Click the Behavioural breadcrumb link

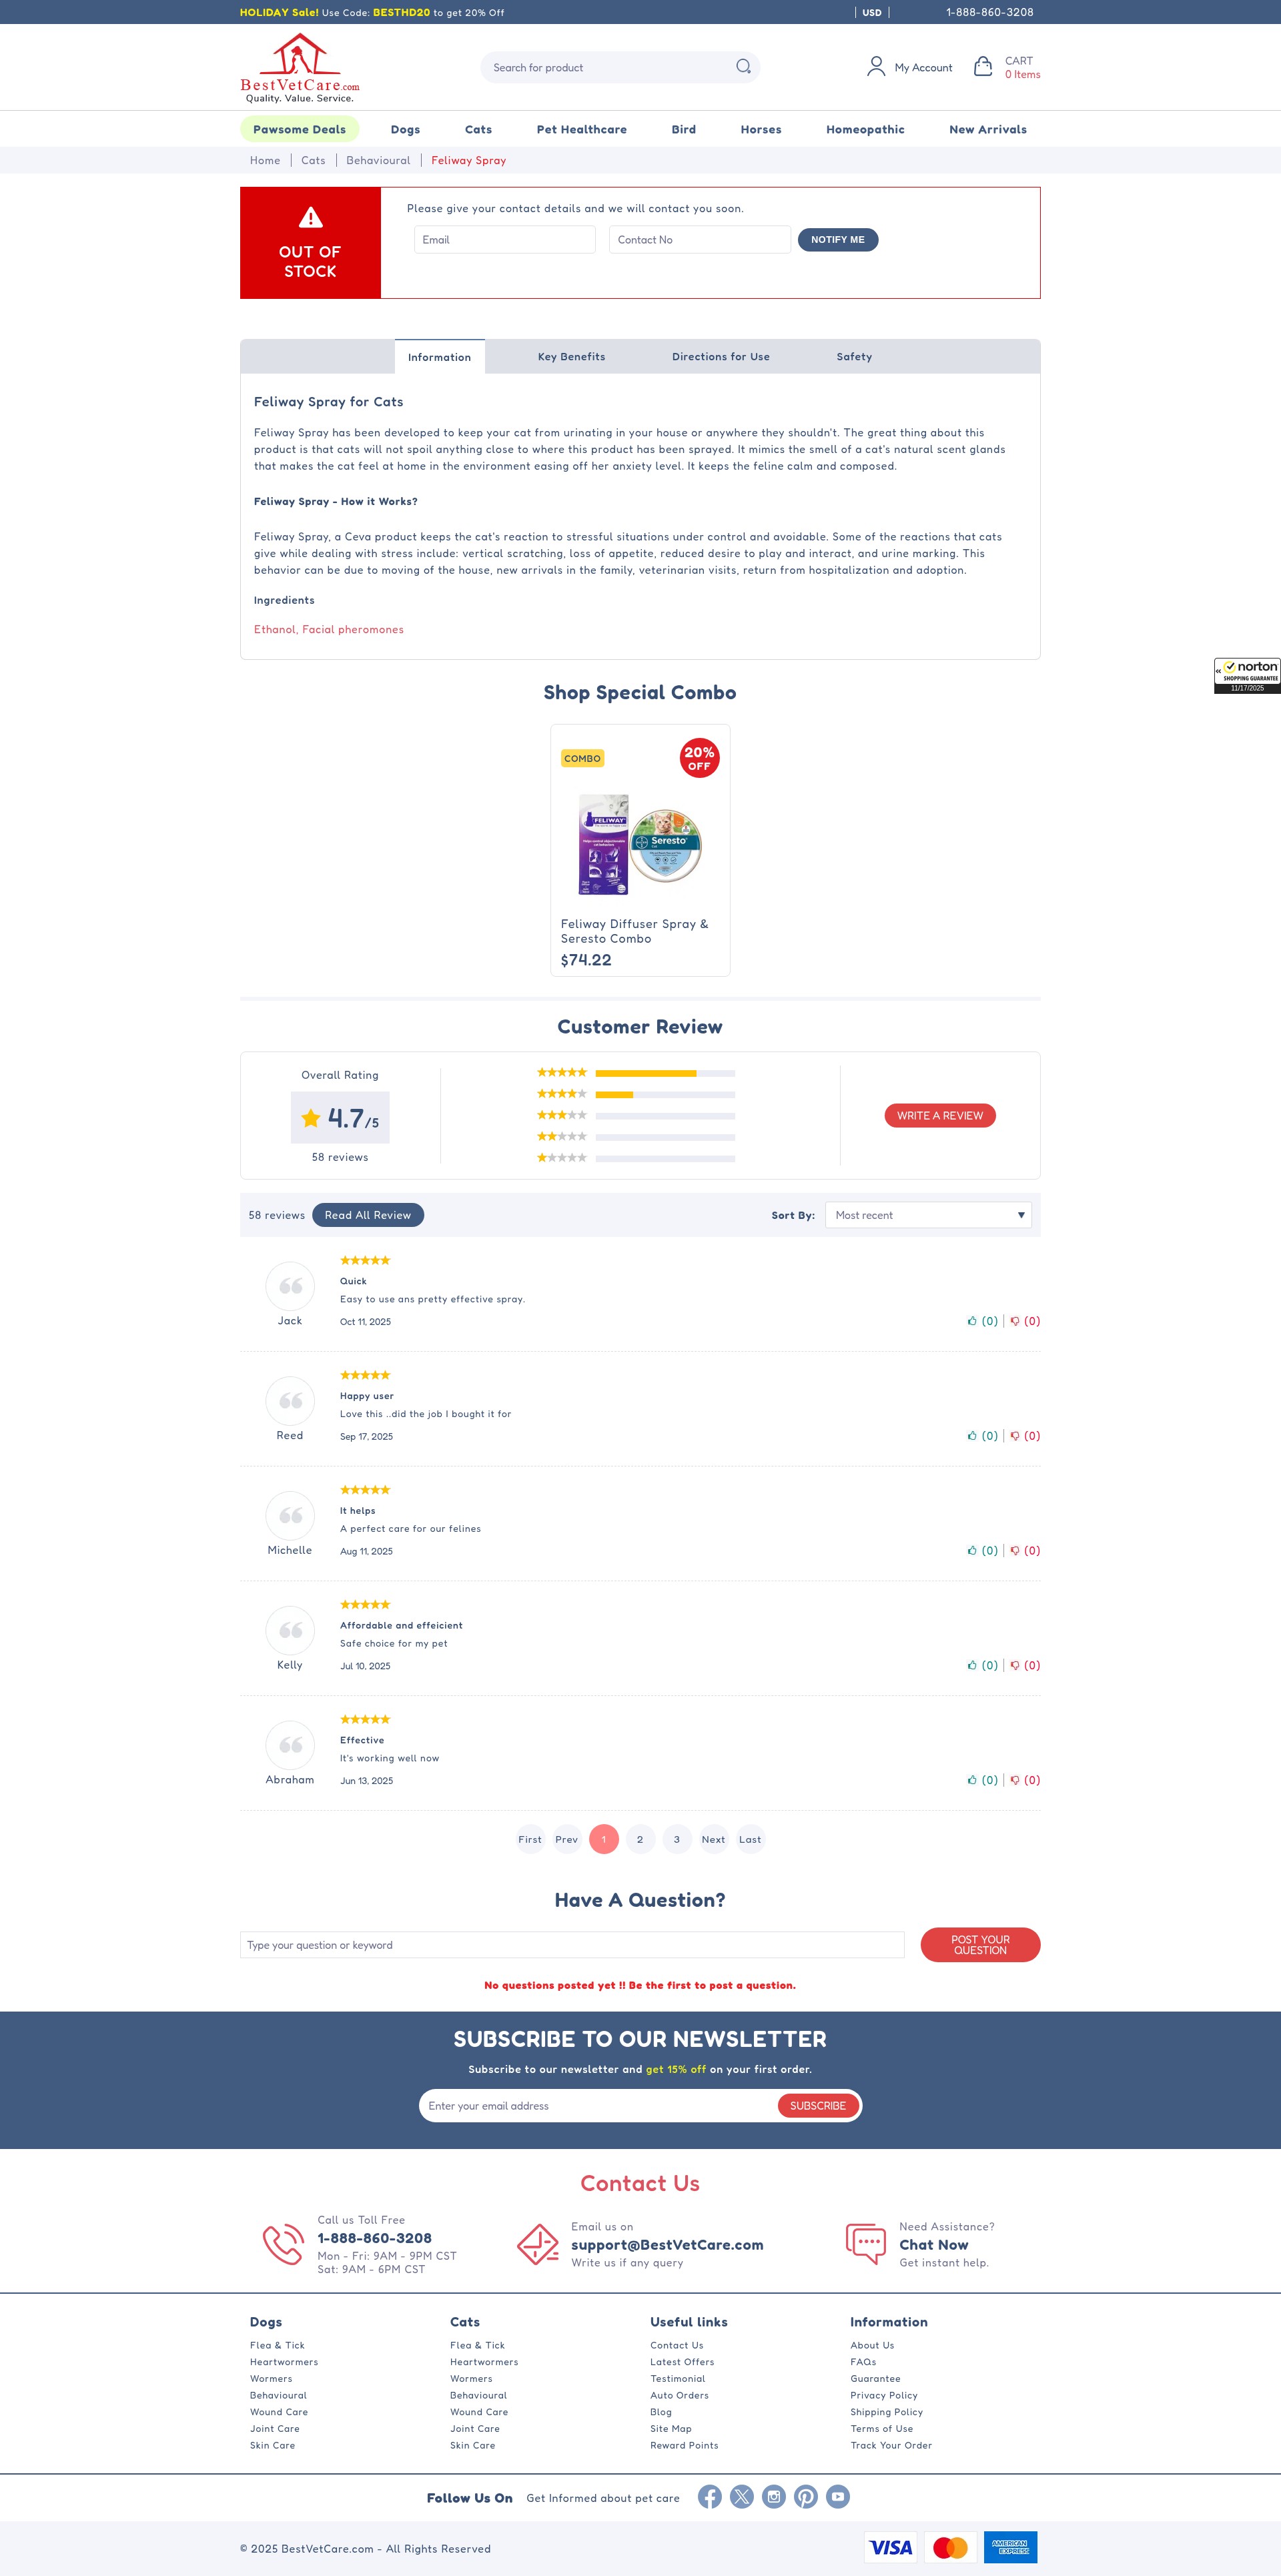378,160
